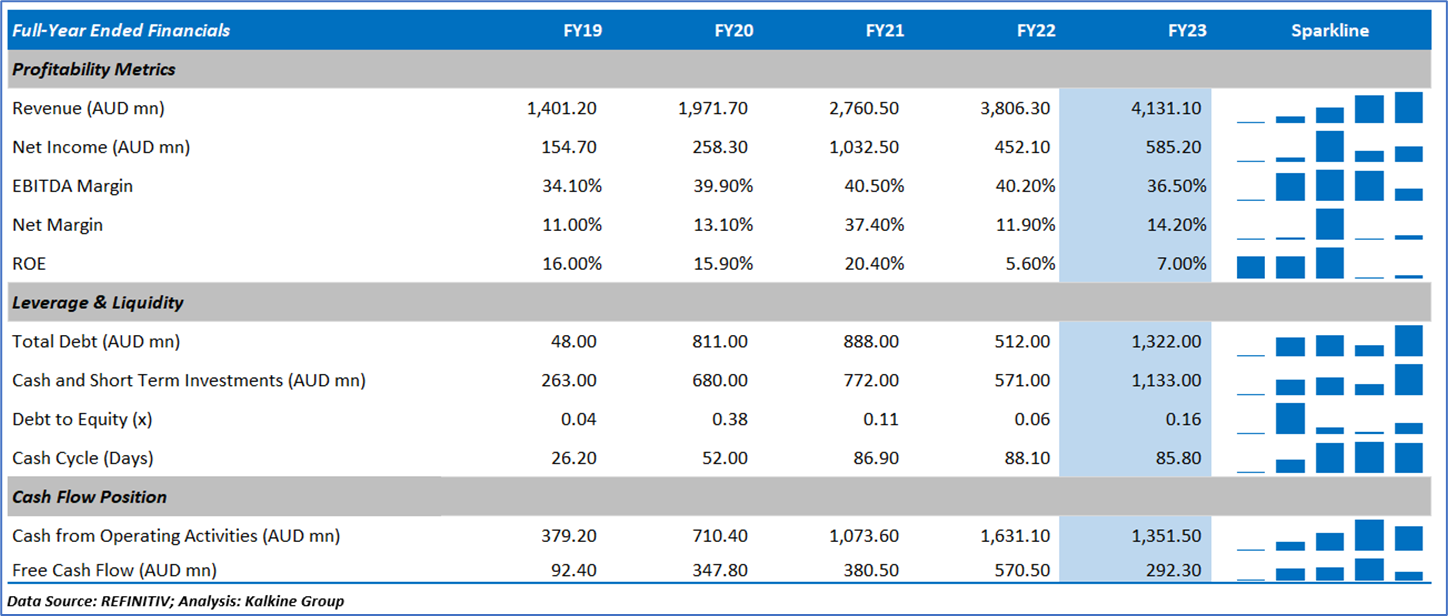1448x616 pixels.
Task: Click the Cash Cycle (Days) row label
Action: coord(82,458)
